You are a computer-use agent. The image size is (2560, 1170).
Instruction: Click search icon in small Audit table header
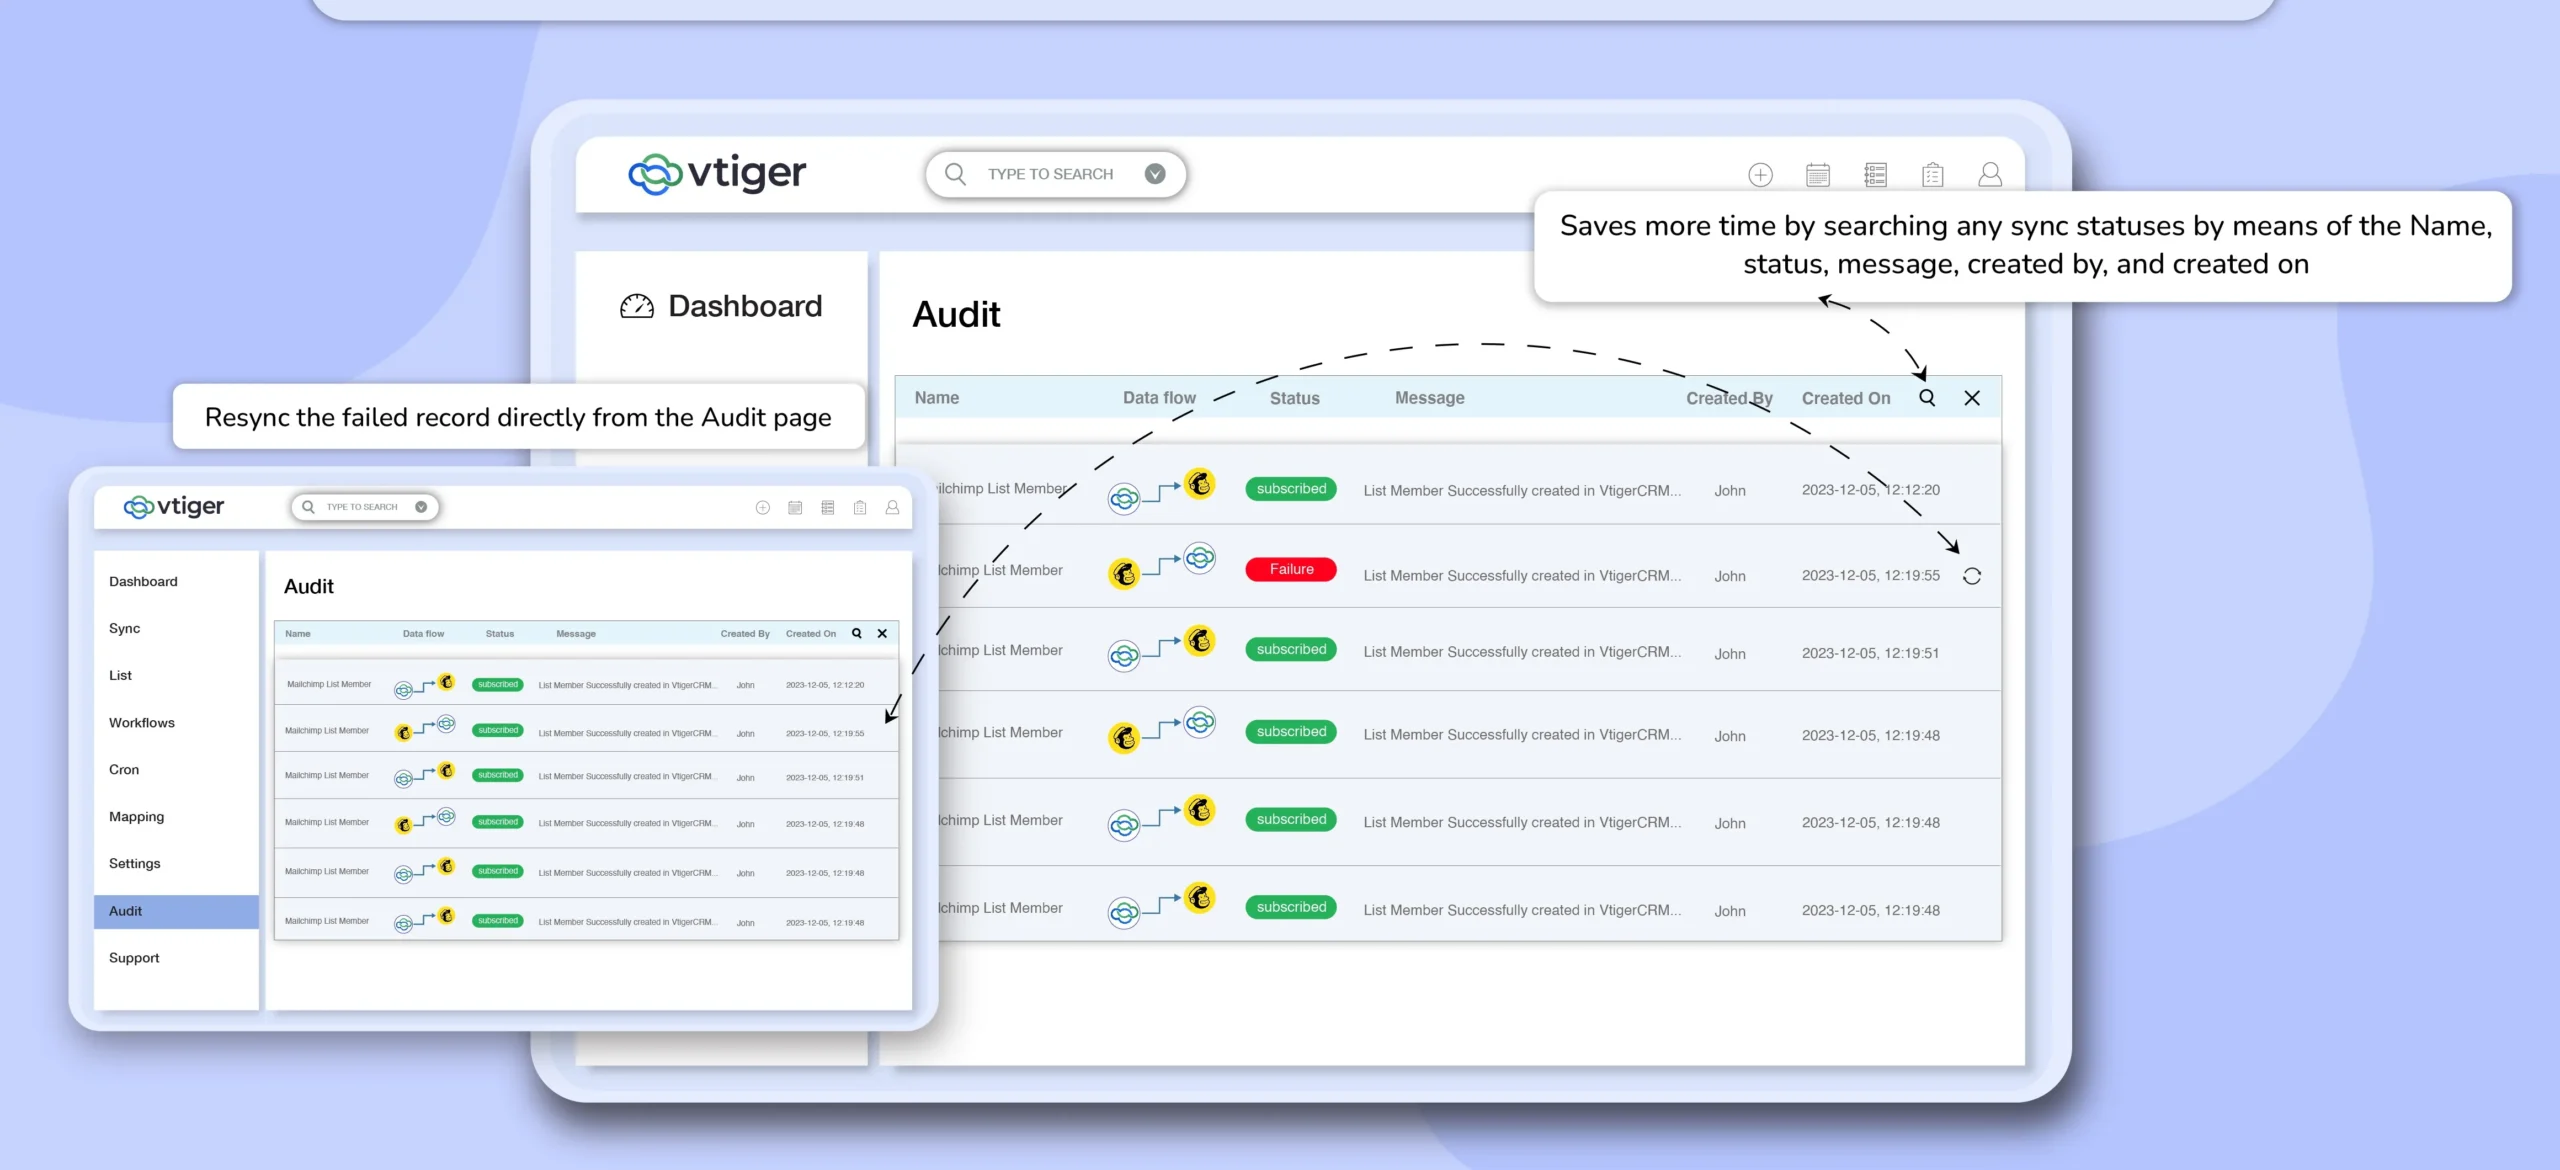(856, 633)
